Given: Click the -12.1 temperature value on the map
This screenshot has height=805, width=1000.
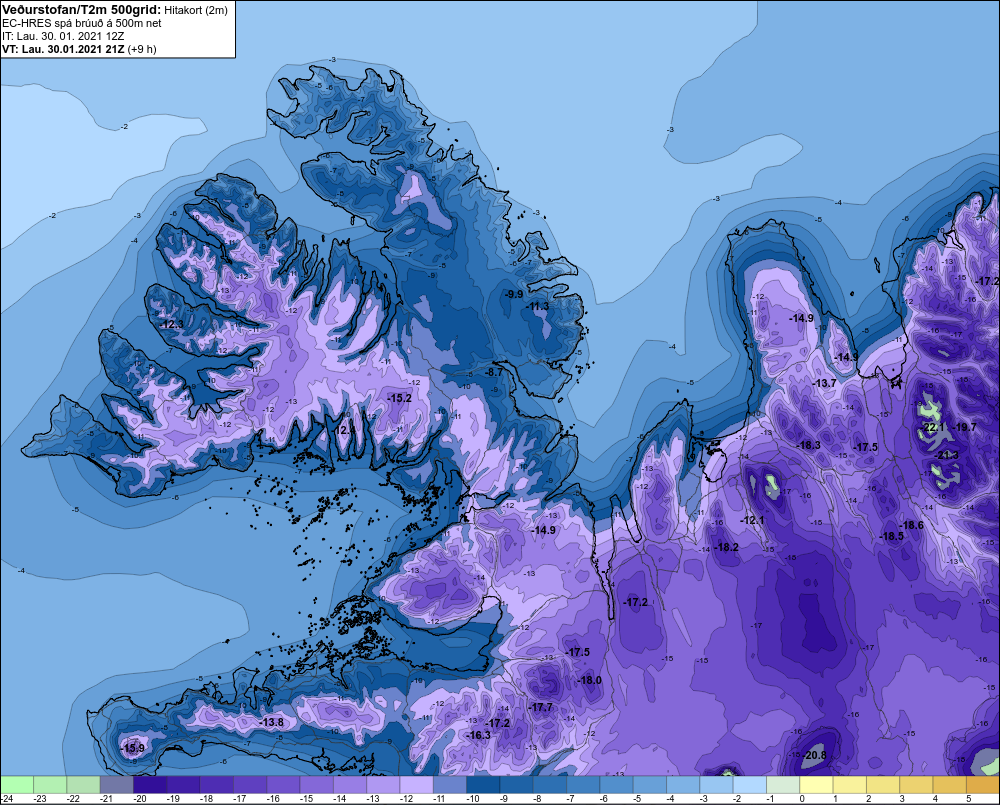Looking at the screenshot, I should (x=752, y=521).
